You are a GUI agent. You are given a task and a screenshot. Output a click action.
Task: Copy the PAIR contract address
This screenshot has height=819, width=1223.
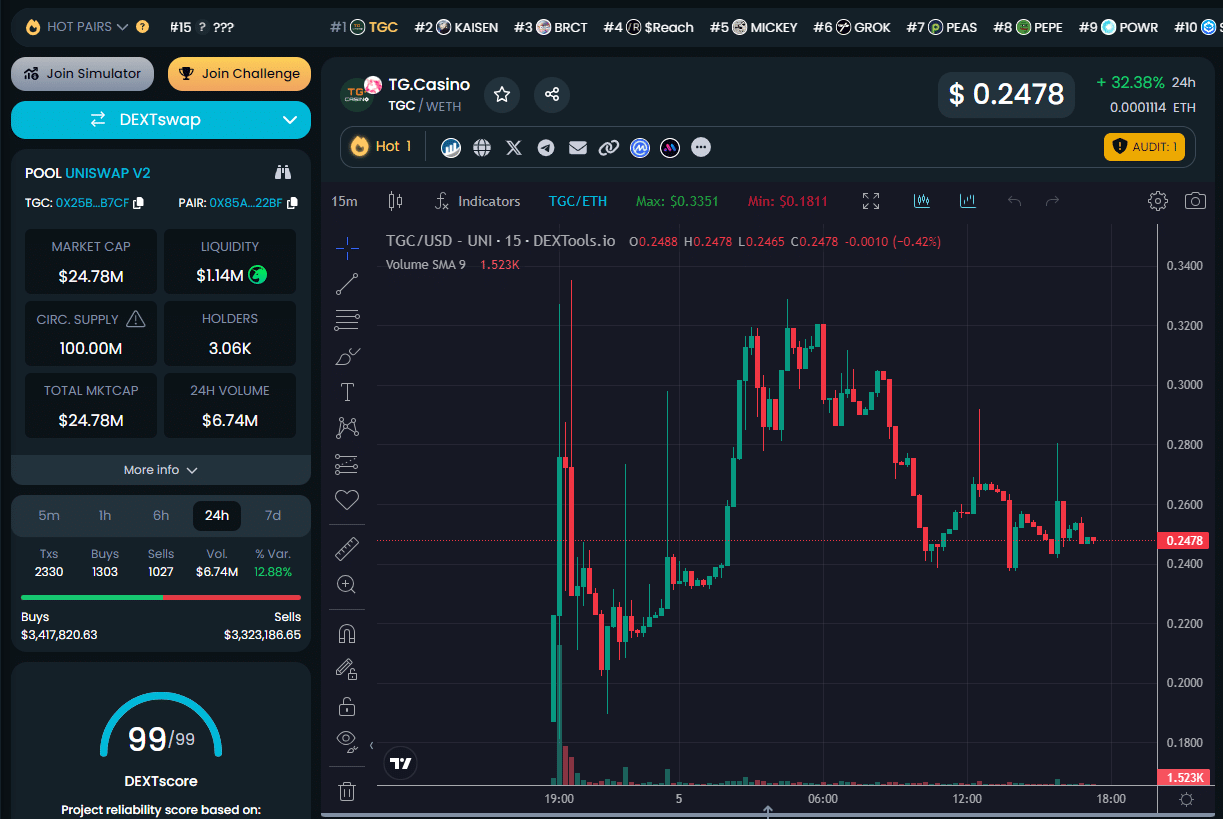[292, 203]
